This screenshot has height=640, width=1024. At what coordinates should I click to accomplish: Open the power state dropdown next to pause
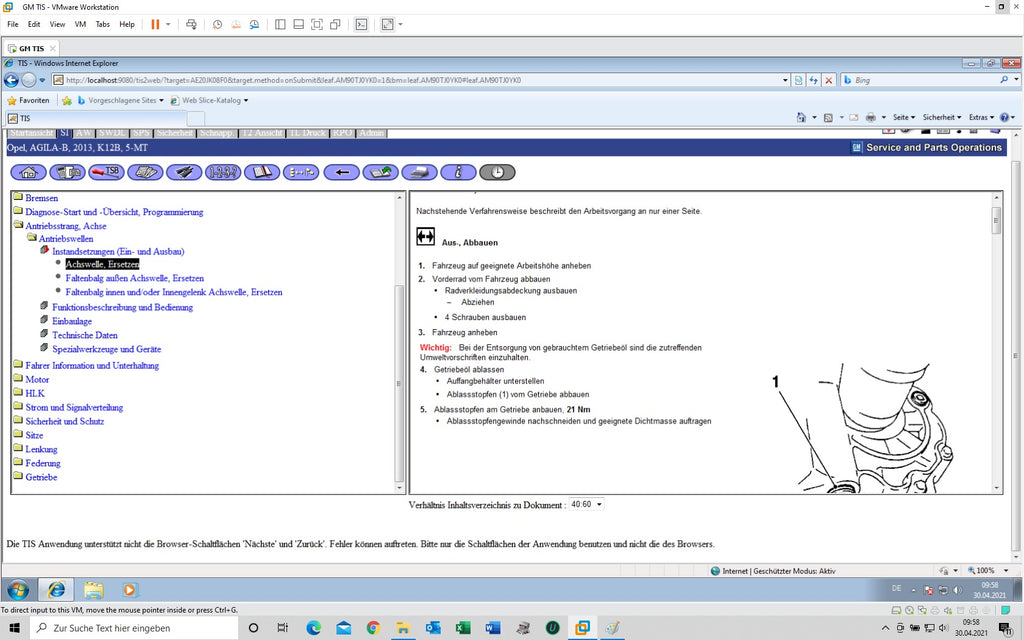tap(168, 24)
